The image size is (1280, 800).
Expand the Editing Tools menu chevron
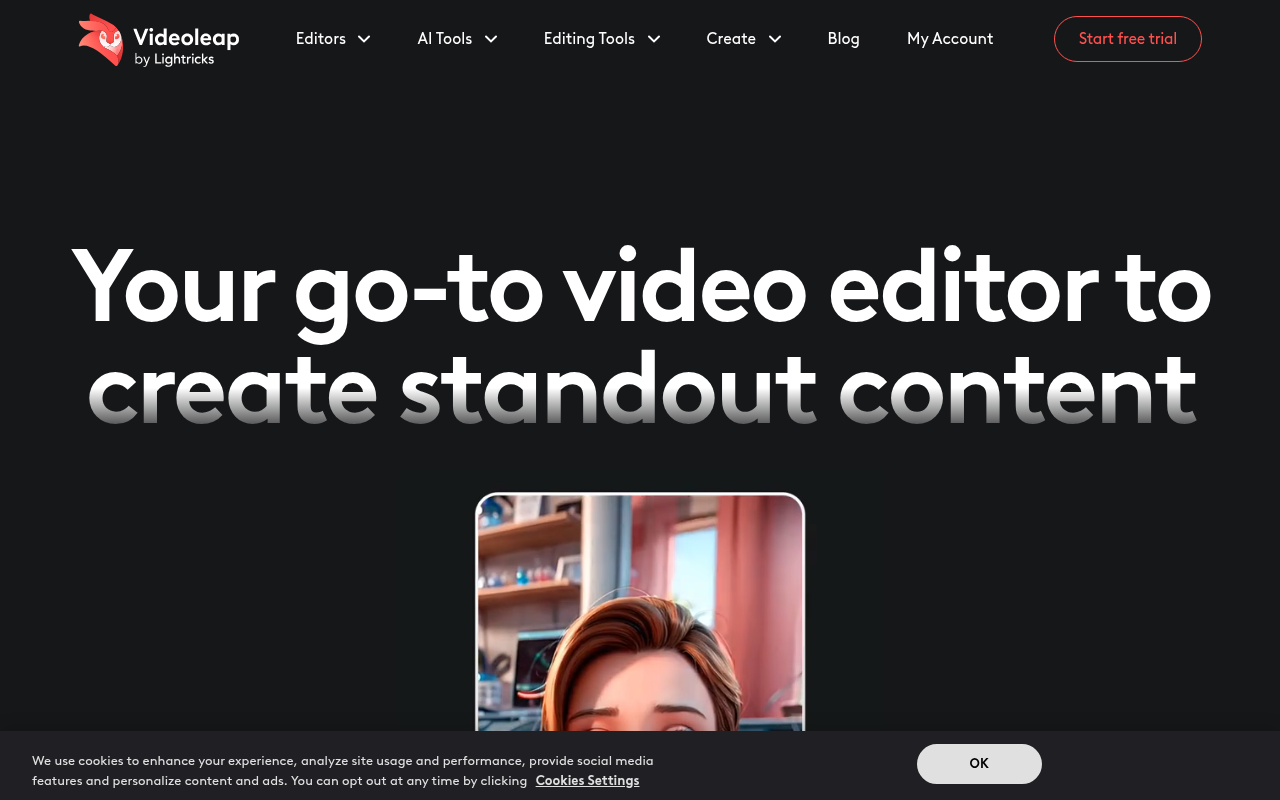pos(653,39)
